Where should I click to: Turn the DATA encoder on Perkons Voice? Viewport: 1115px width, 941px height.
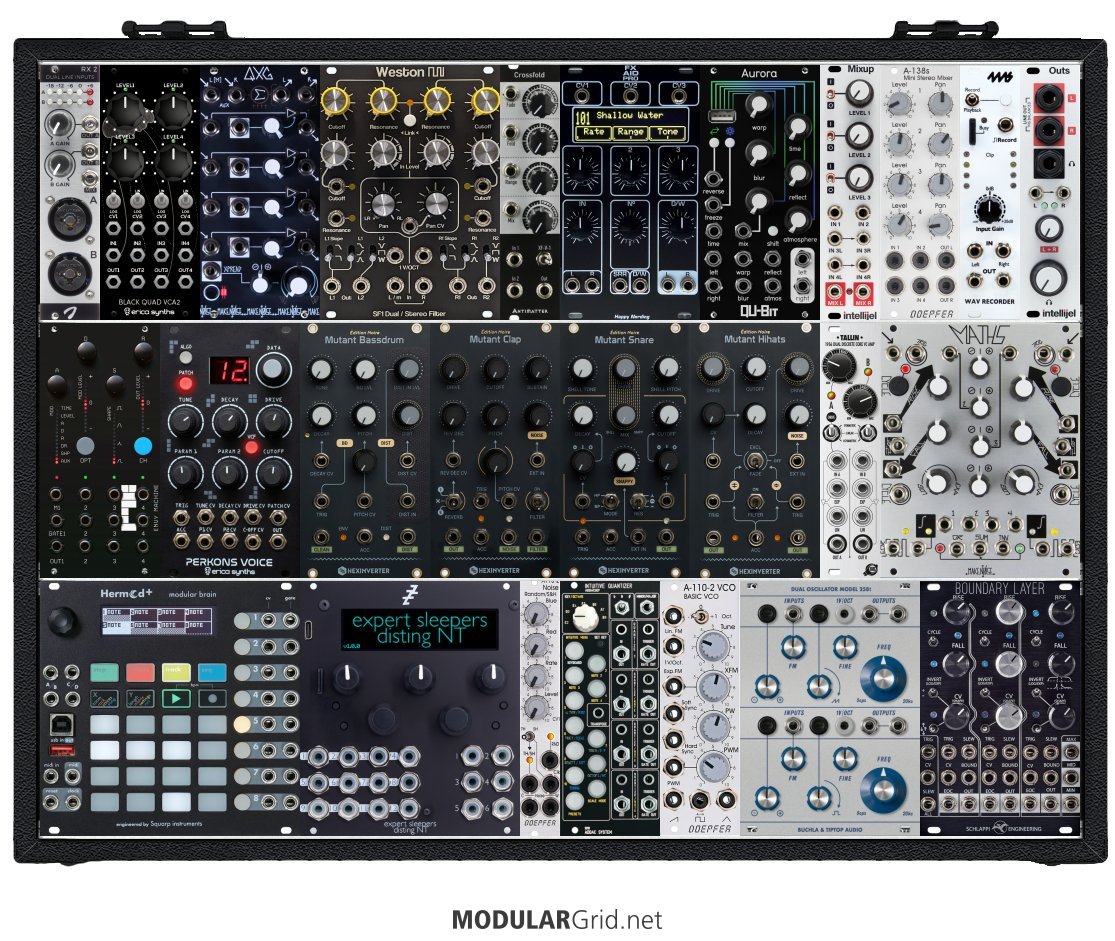click(273, 370)
